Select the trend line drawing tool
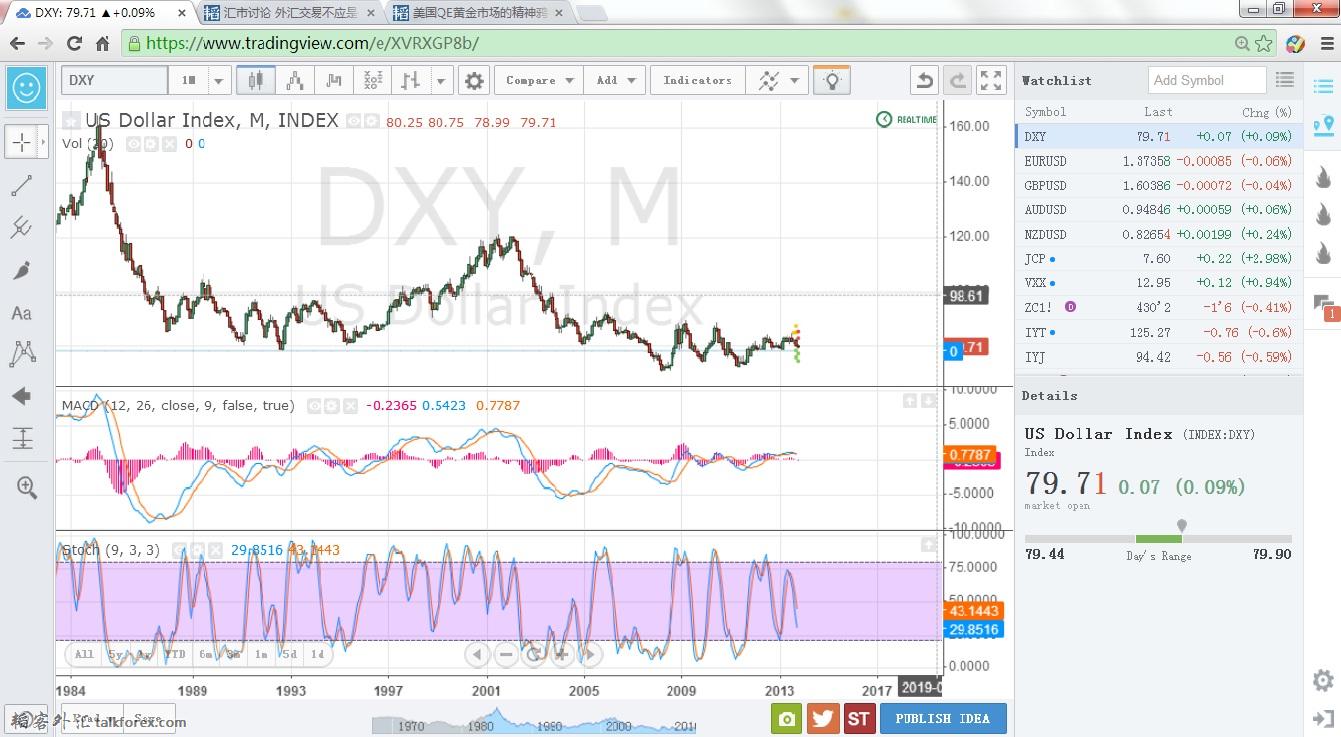1341x737 pixels. tap(22, 186)
